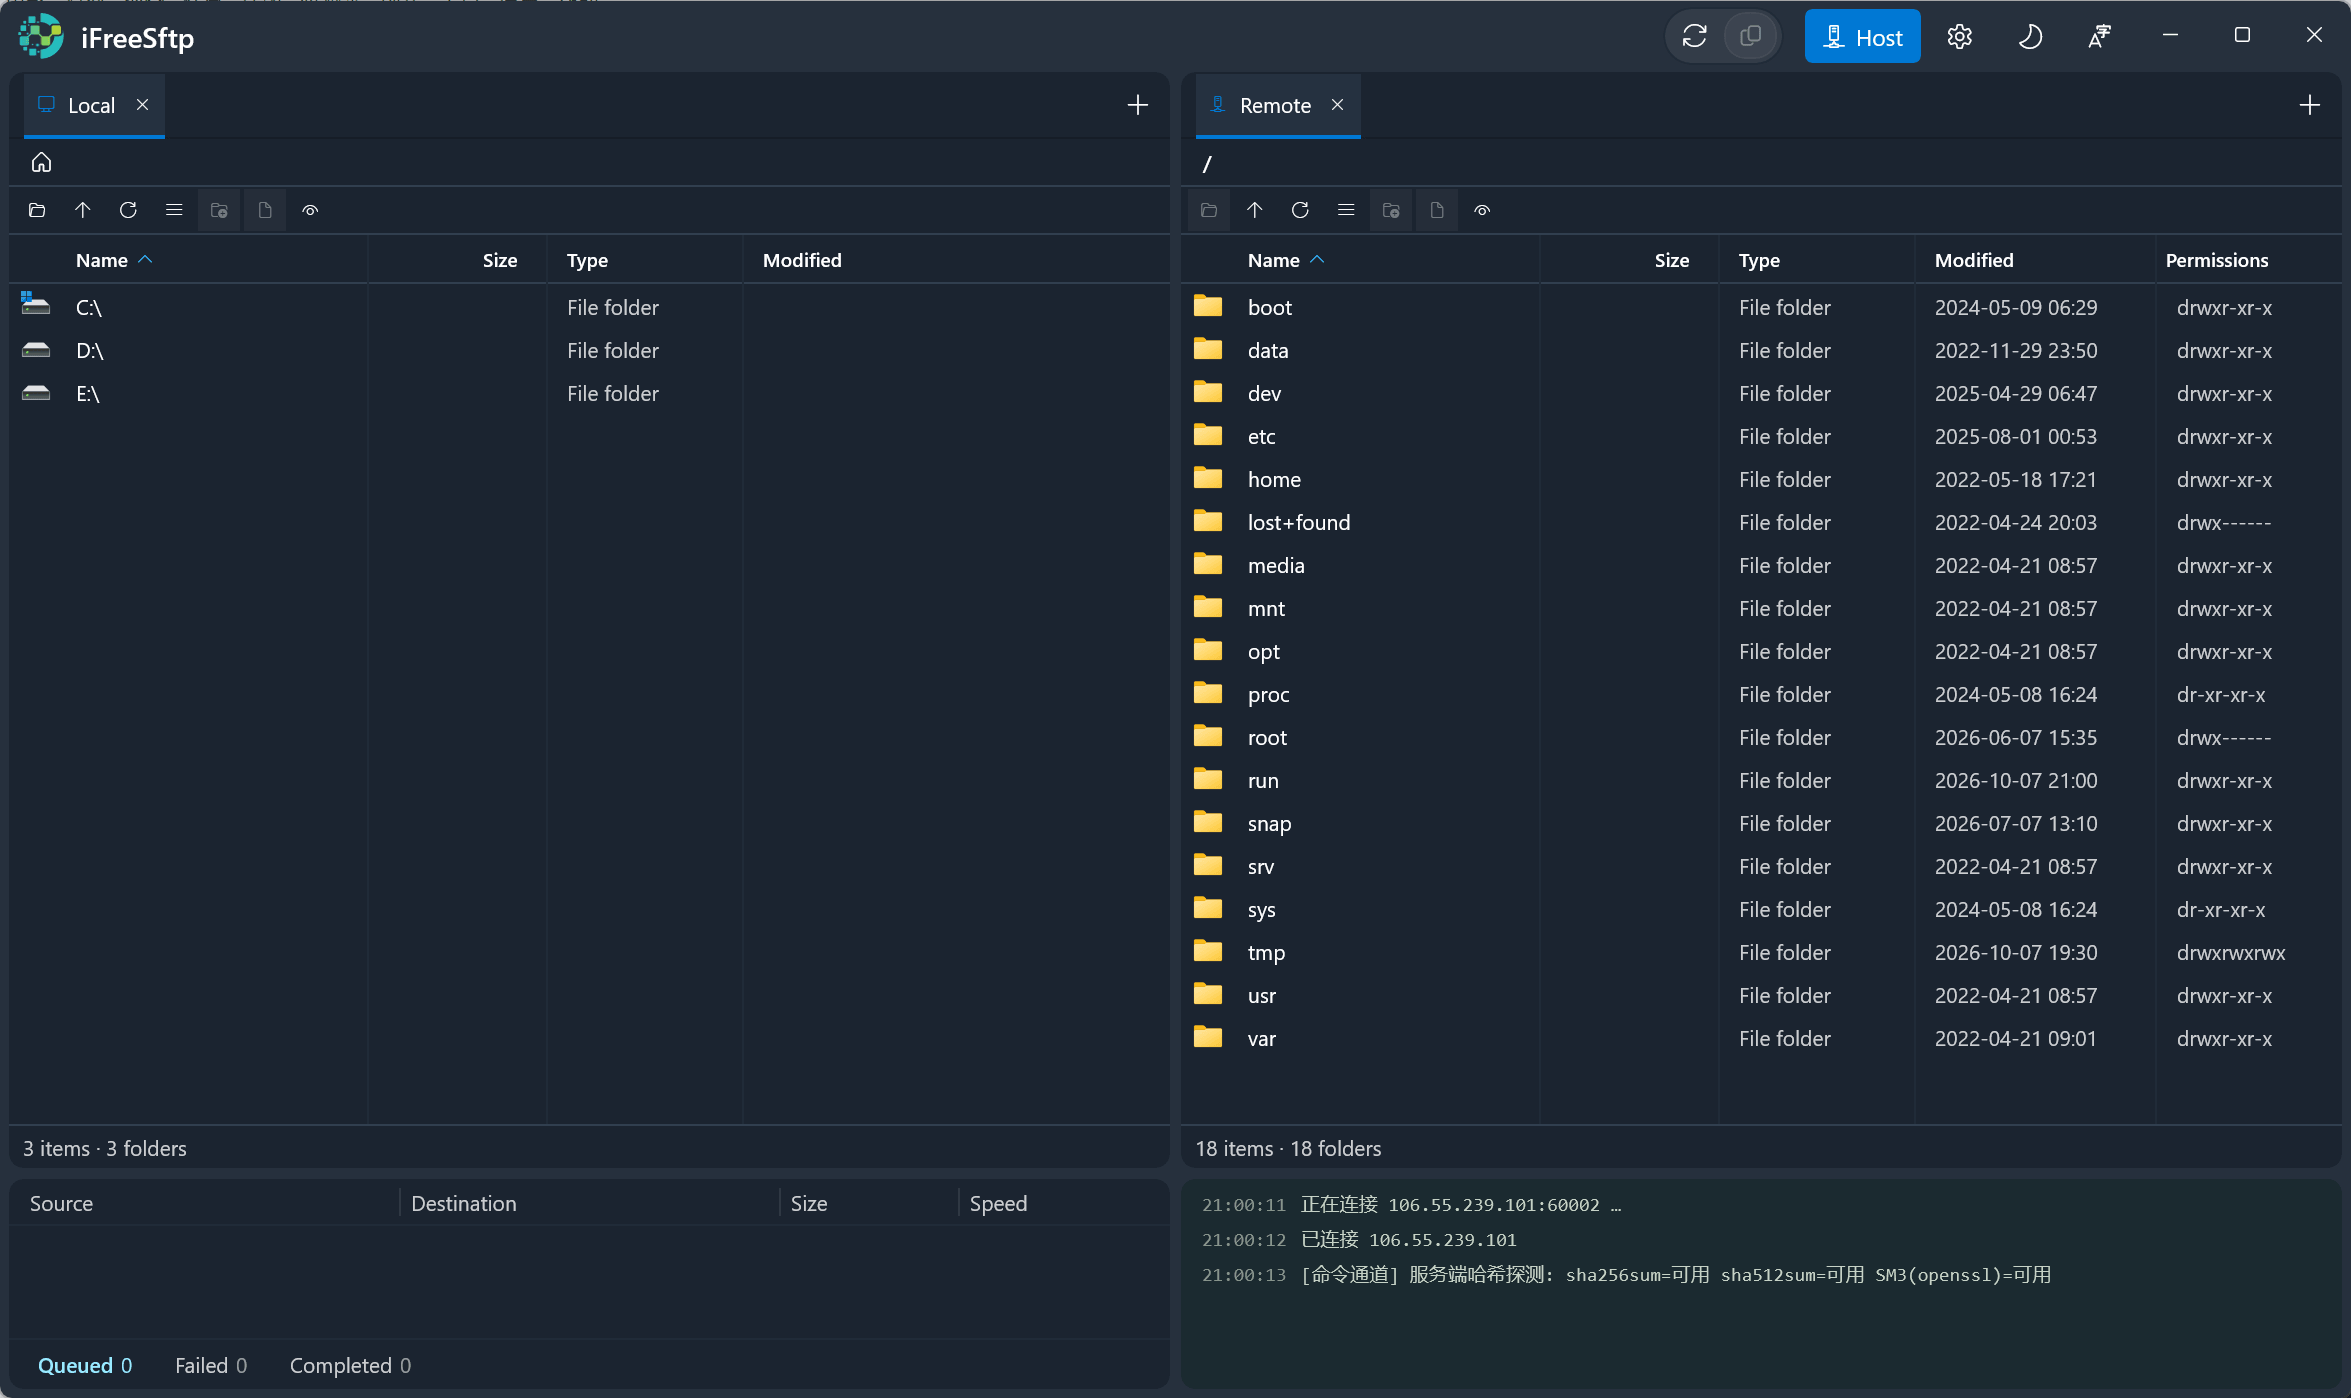2351x1398 pixels.
Task: Click the language translate icon
Action: click(2099, 37)
